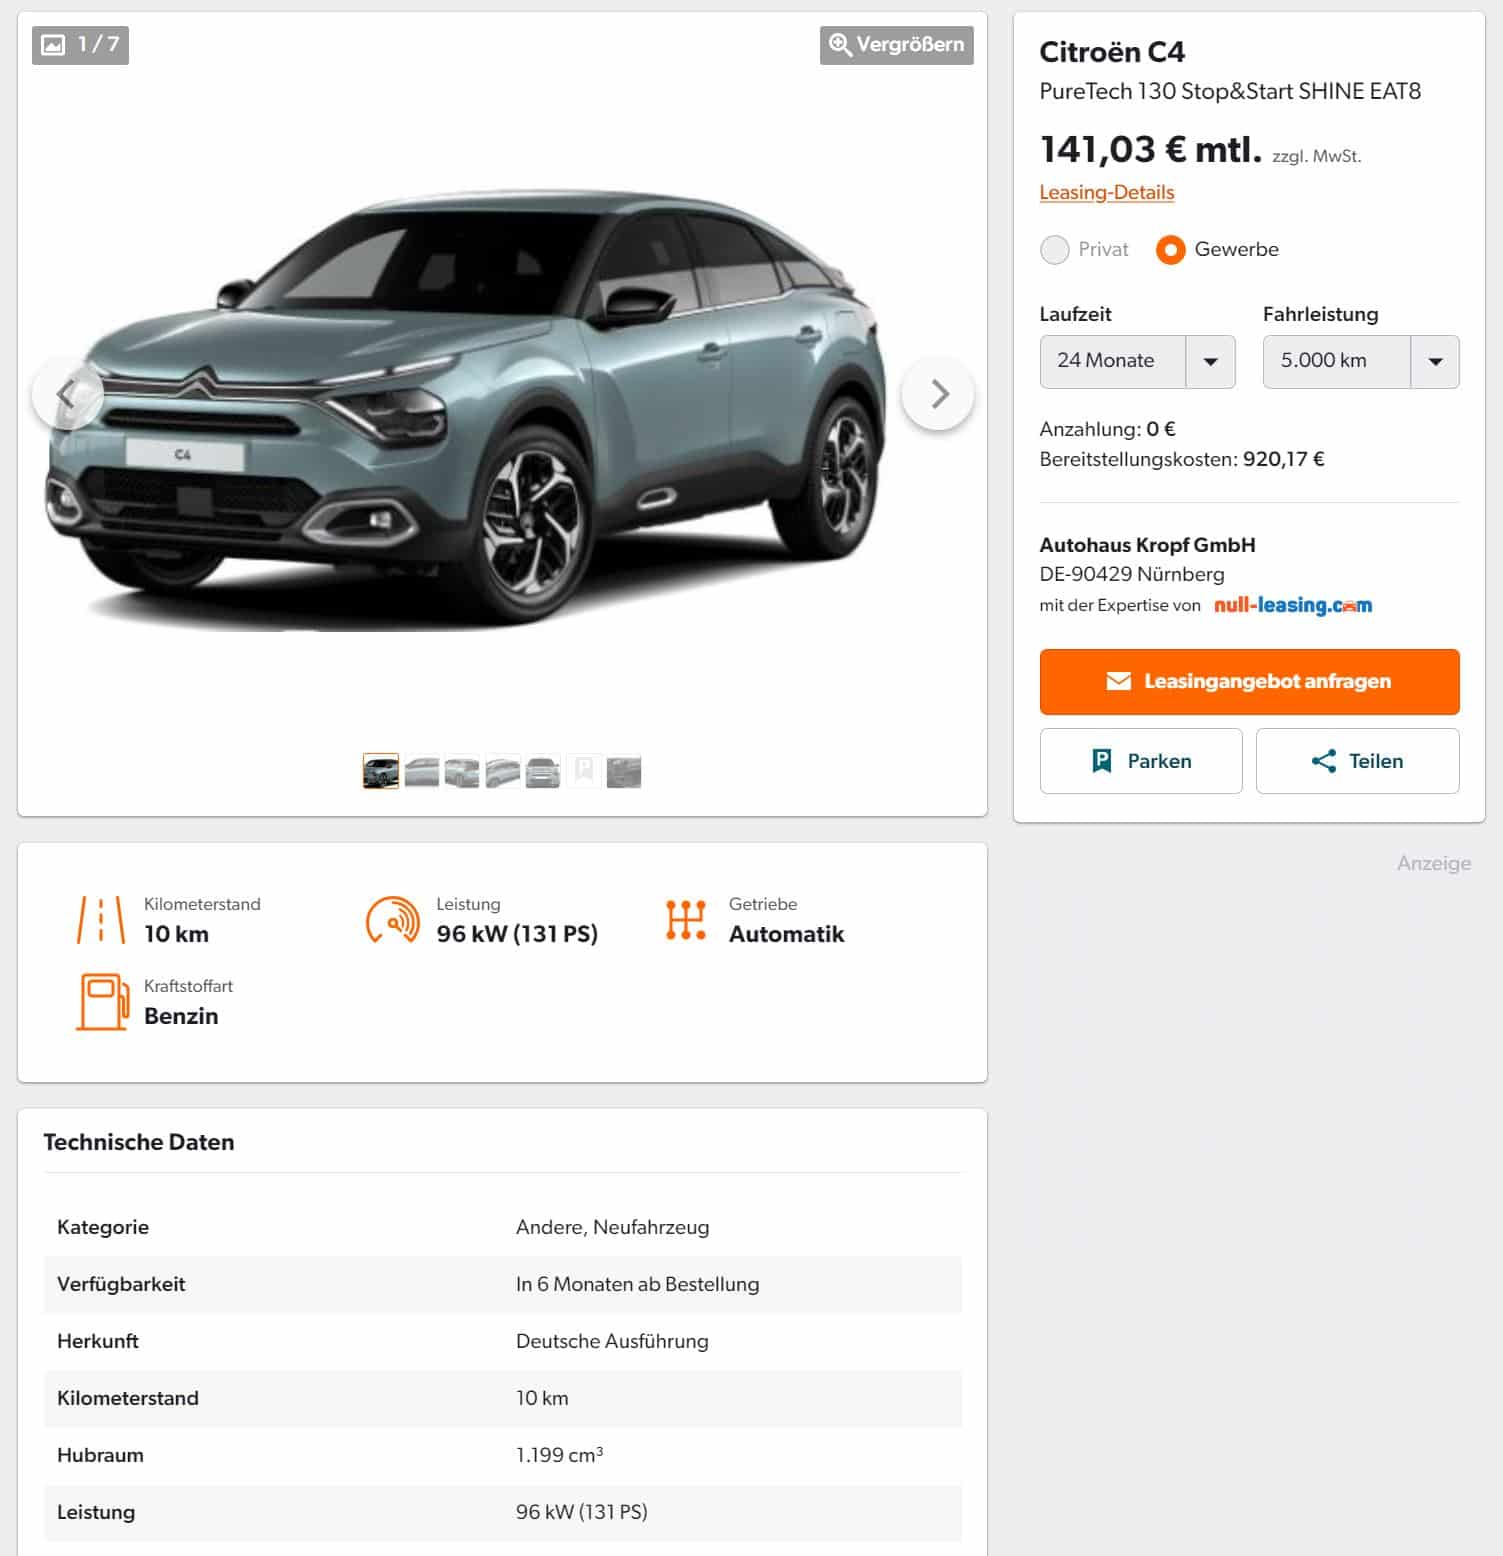This screenshot has width=1503, height=1556.
Task: Select the last gallery thumbnail
Action: [624, 772]
